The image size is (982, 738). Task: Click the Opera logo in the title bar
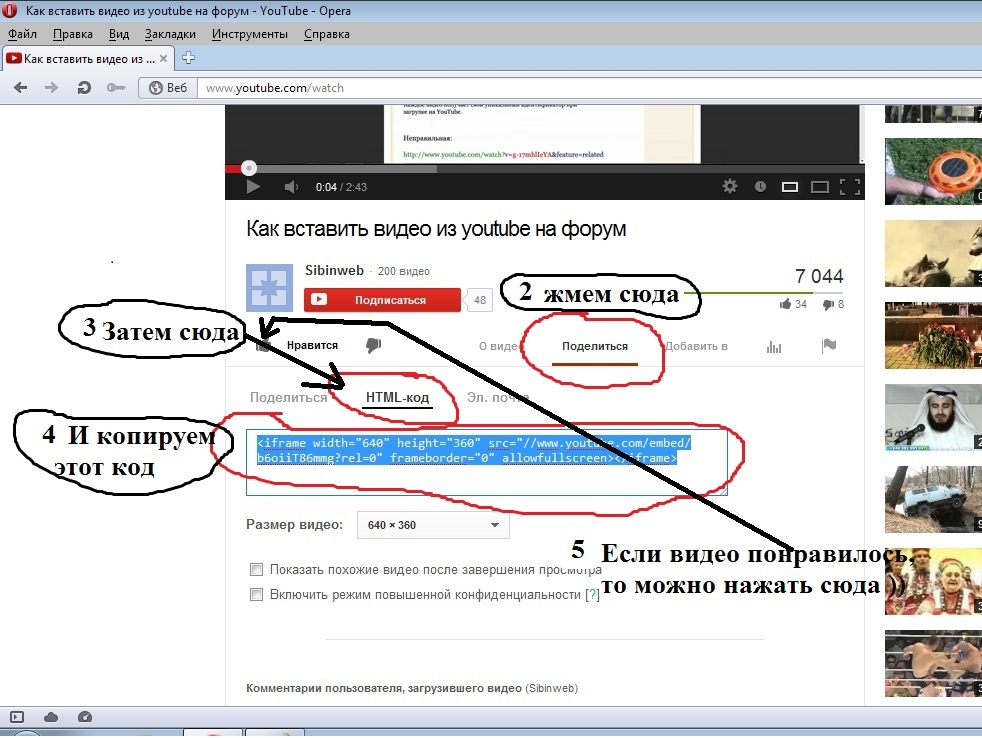pyautogui.click(x=9, y=10)
